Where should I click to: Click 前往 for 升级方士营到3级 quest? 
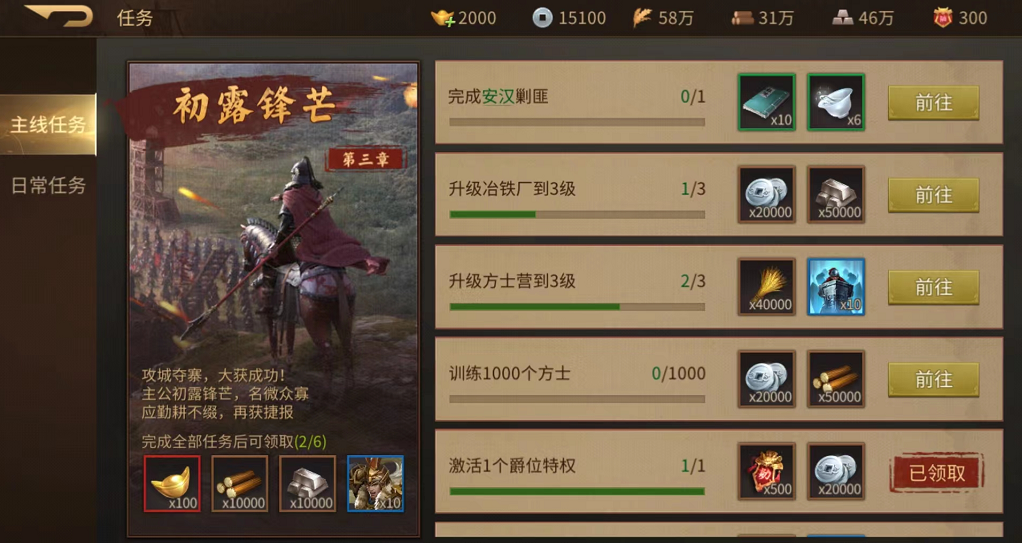coord(933,287)
